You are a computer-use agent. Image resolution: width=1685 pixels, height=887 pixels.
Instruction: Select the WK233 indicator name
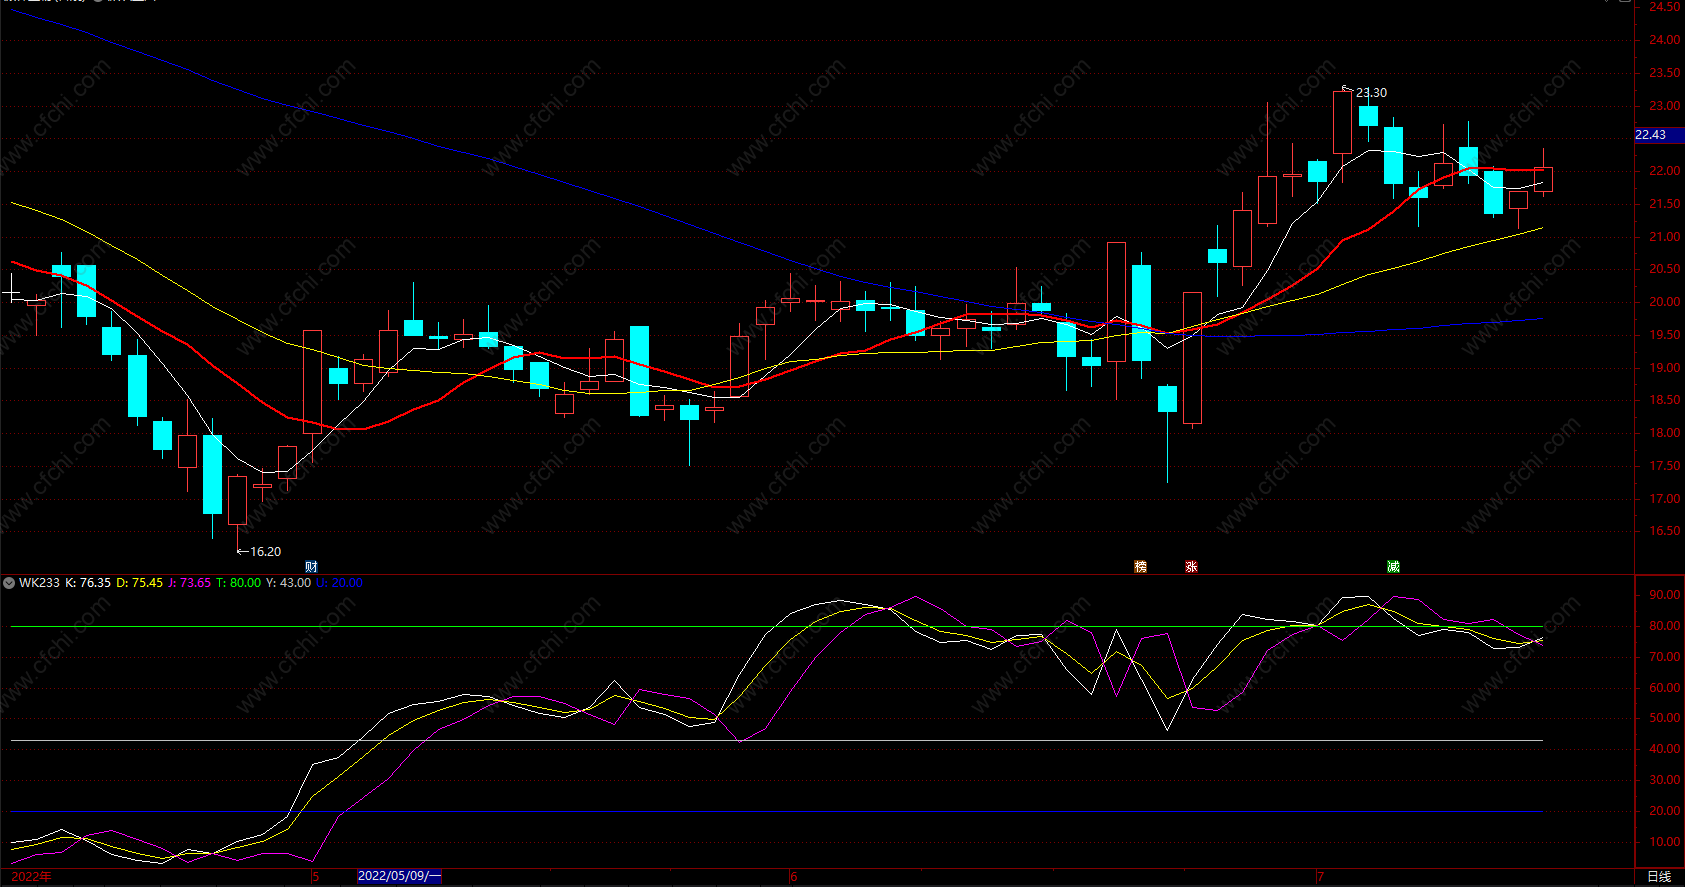tap(39, 583)
